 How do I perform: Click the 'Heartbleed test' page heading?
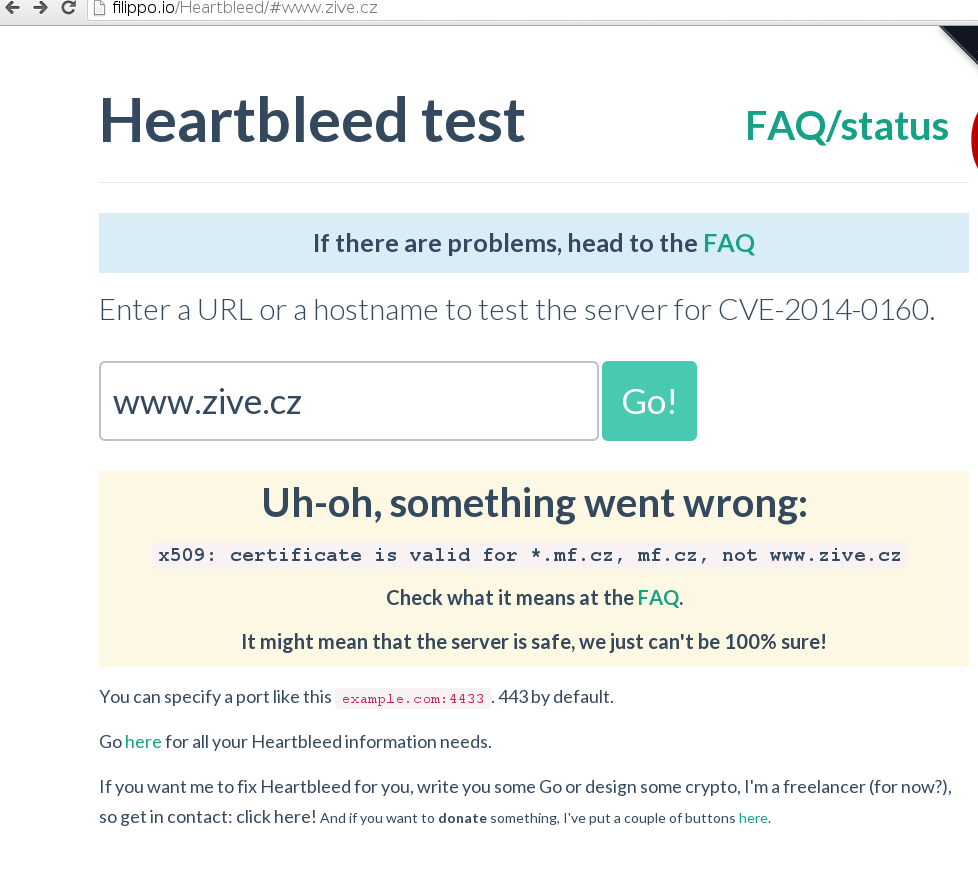click(x=312, y=121)
